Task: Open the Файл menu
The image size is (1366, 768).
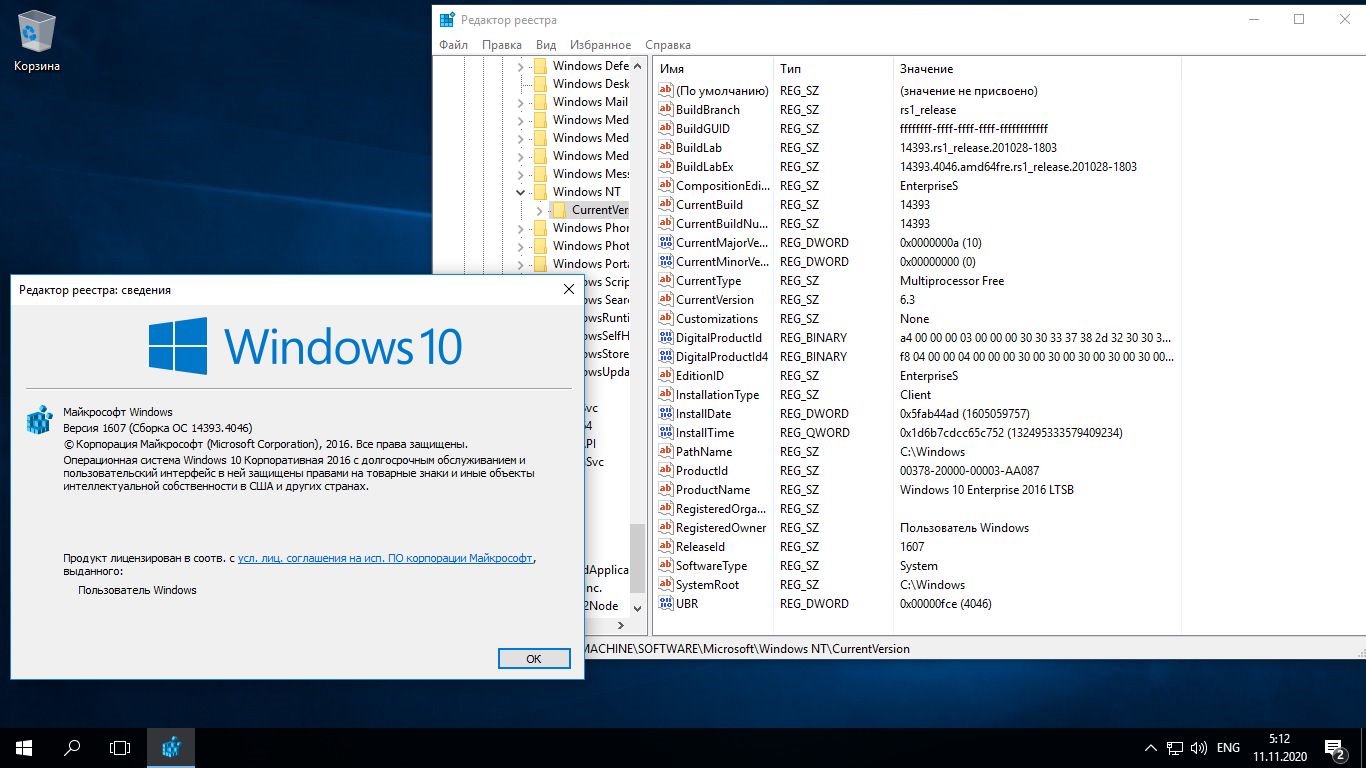Action: point(453,45)
